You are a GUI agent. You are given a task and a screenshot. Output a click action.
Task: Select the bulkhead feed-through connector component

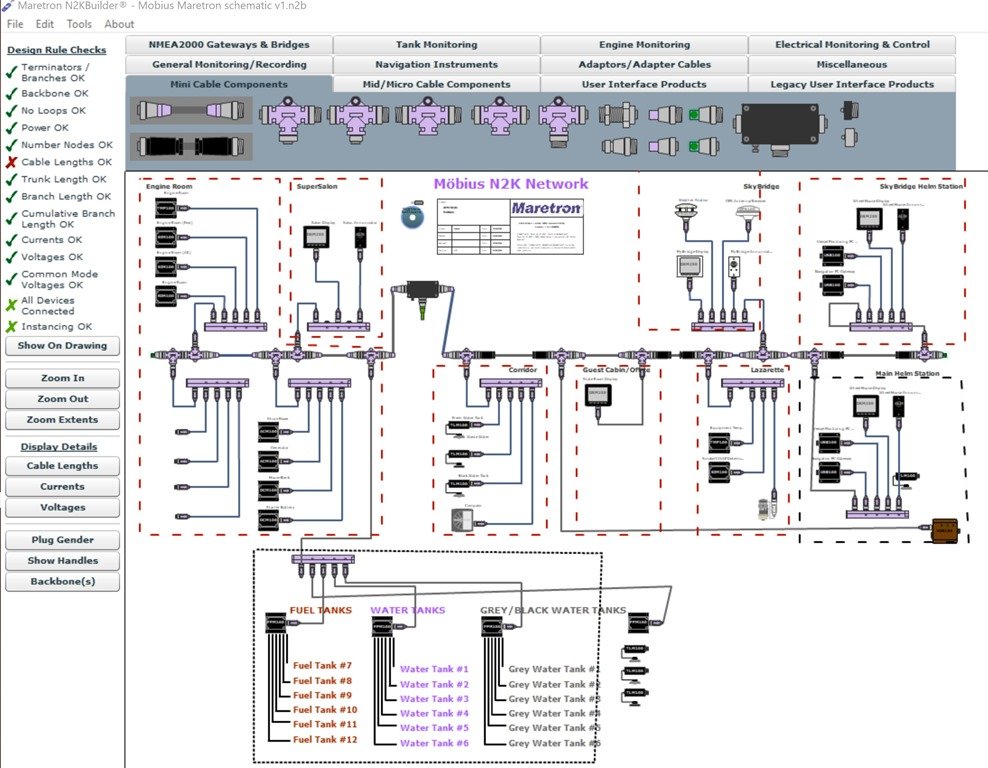[618, 115]
